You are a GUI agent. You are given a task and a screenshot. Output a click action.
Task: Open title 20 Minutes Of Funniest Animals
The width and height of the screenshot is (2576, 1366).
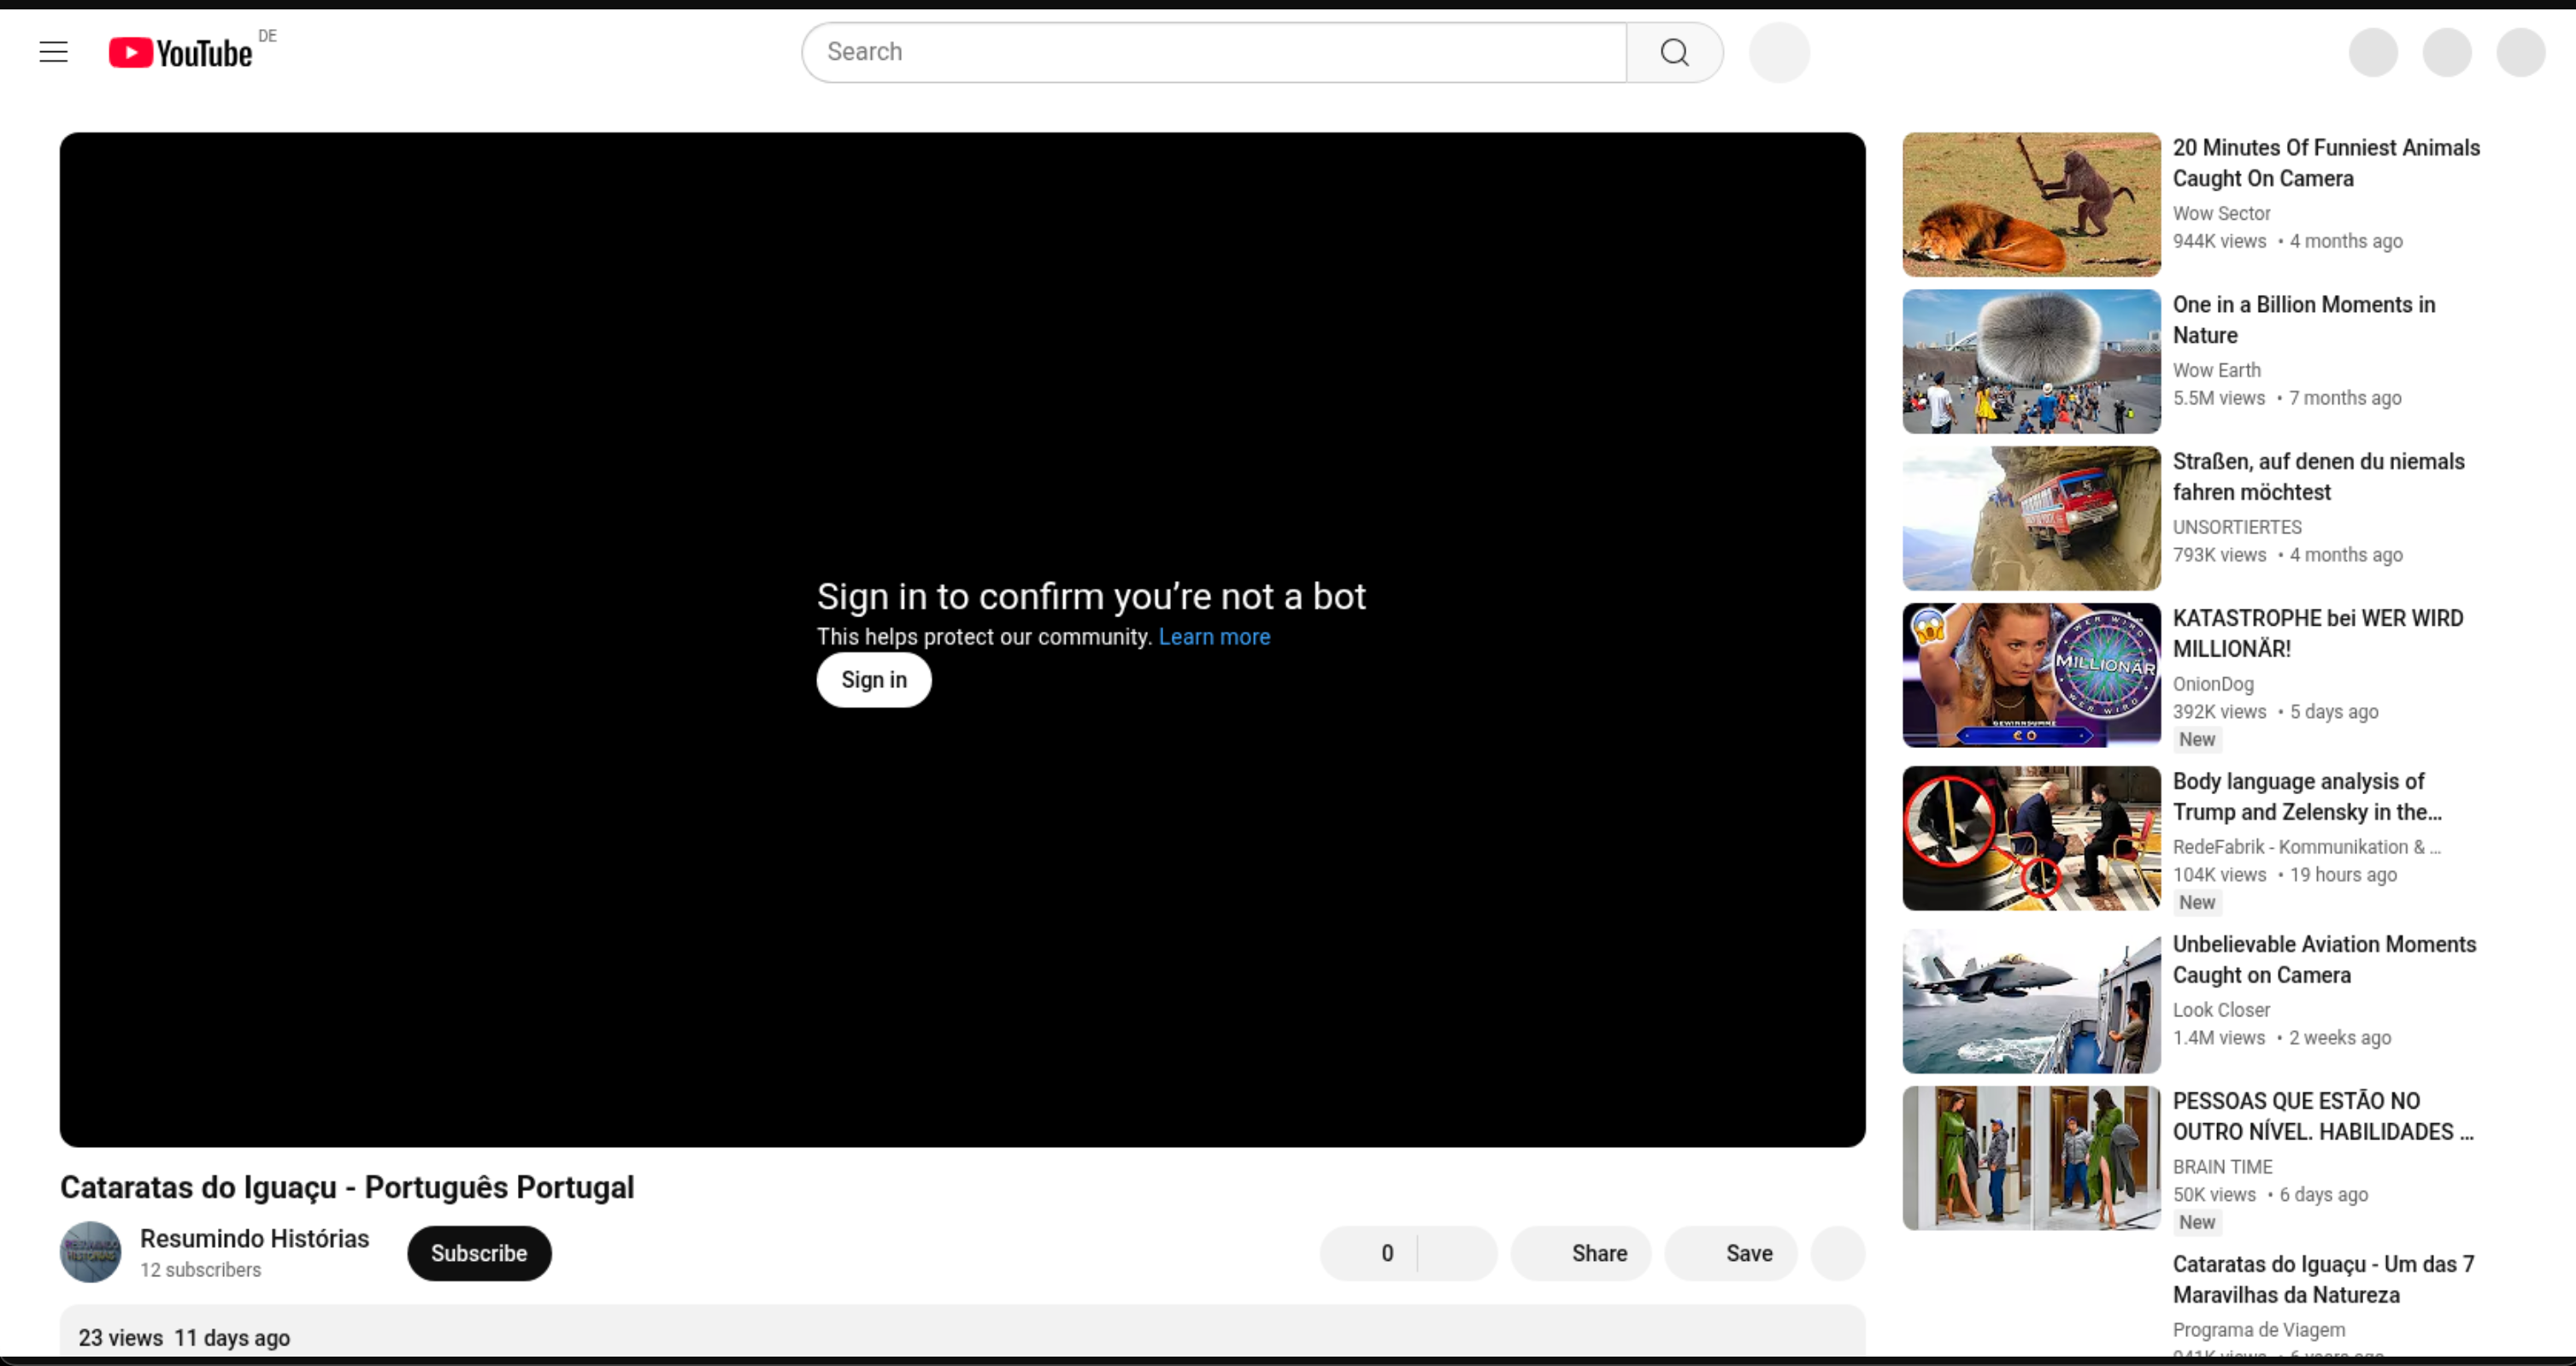coord(2326,163)
